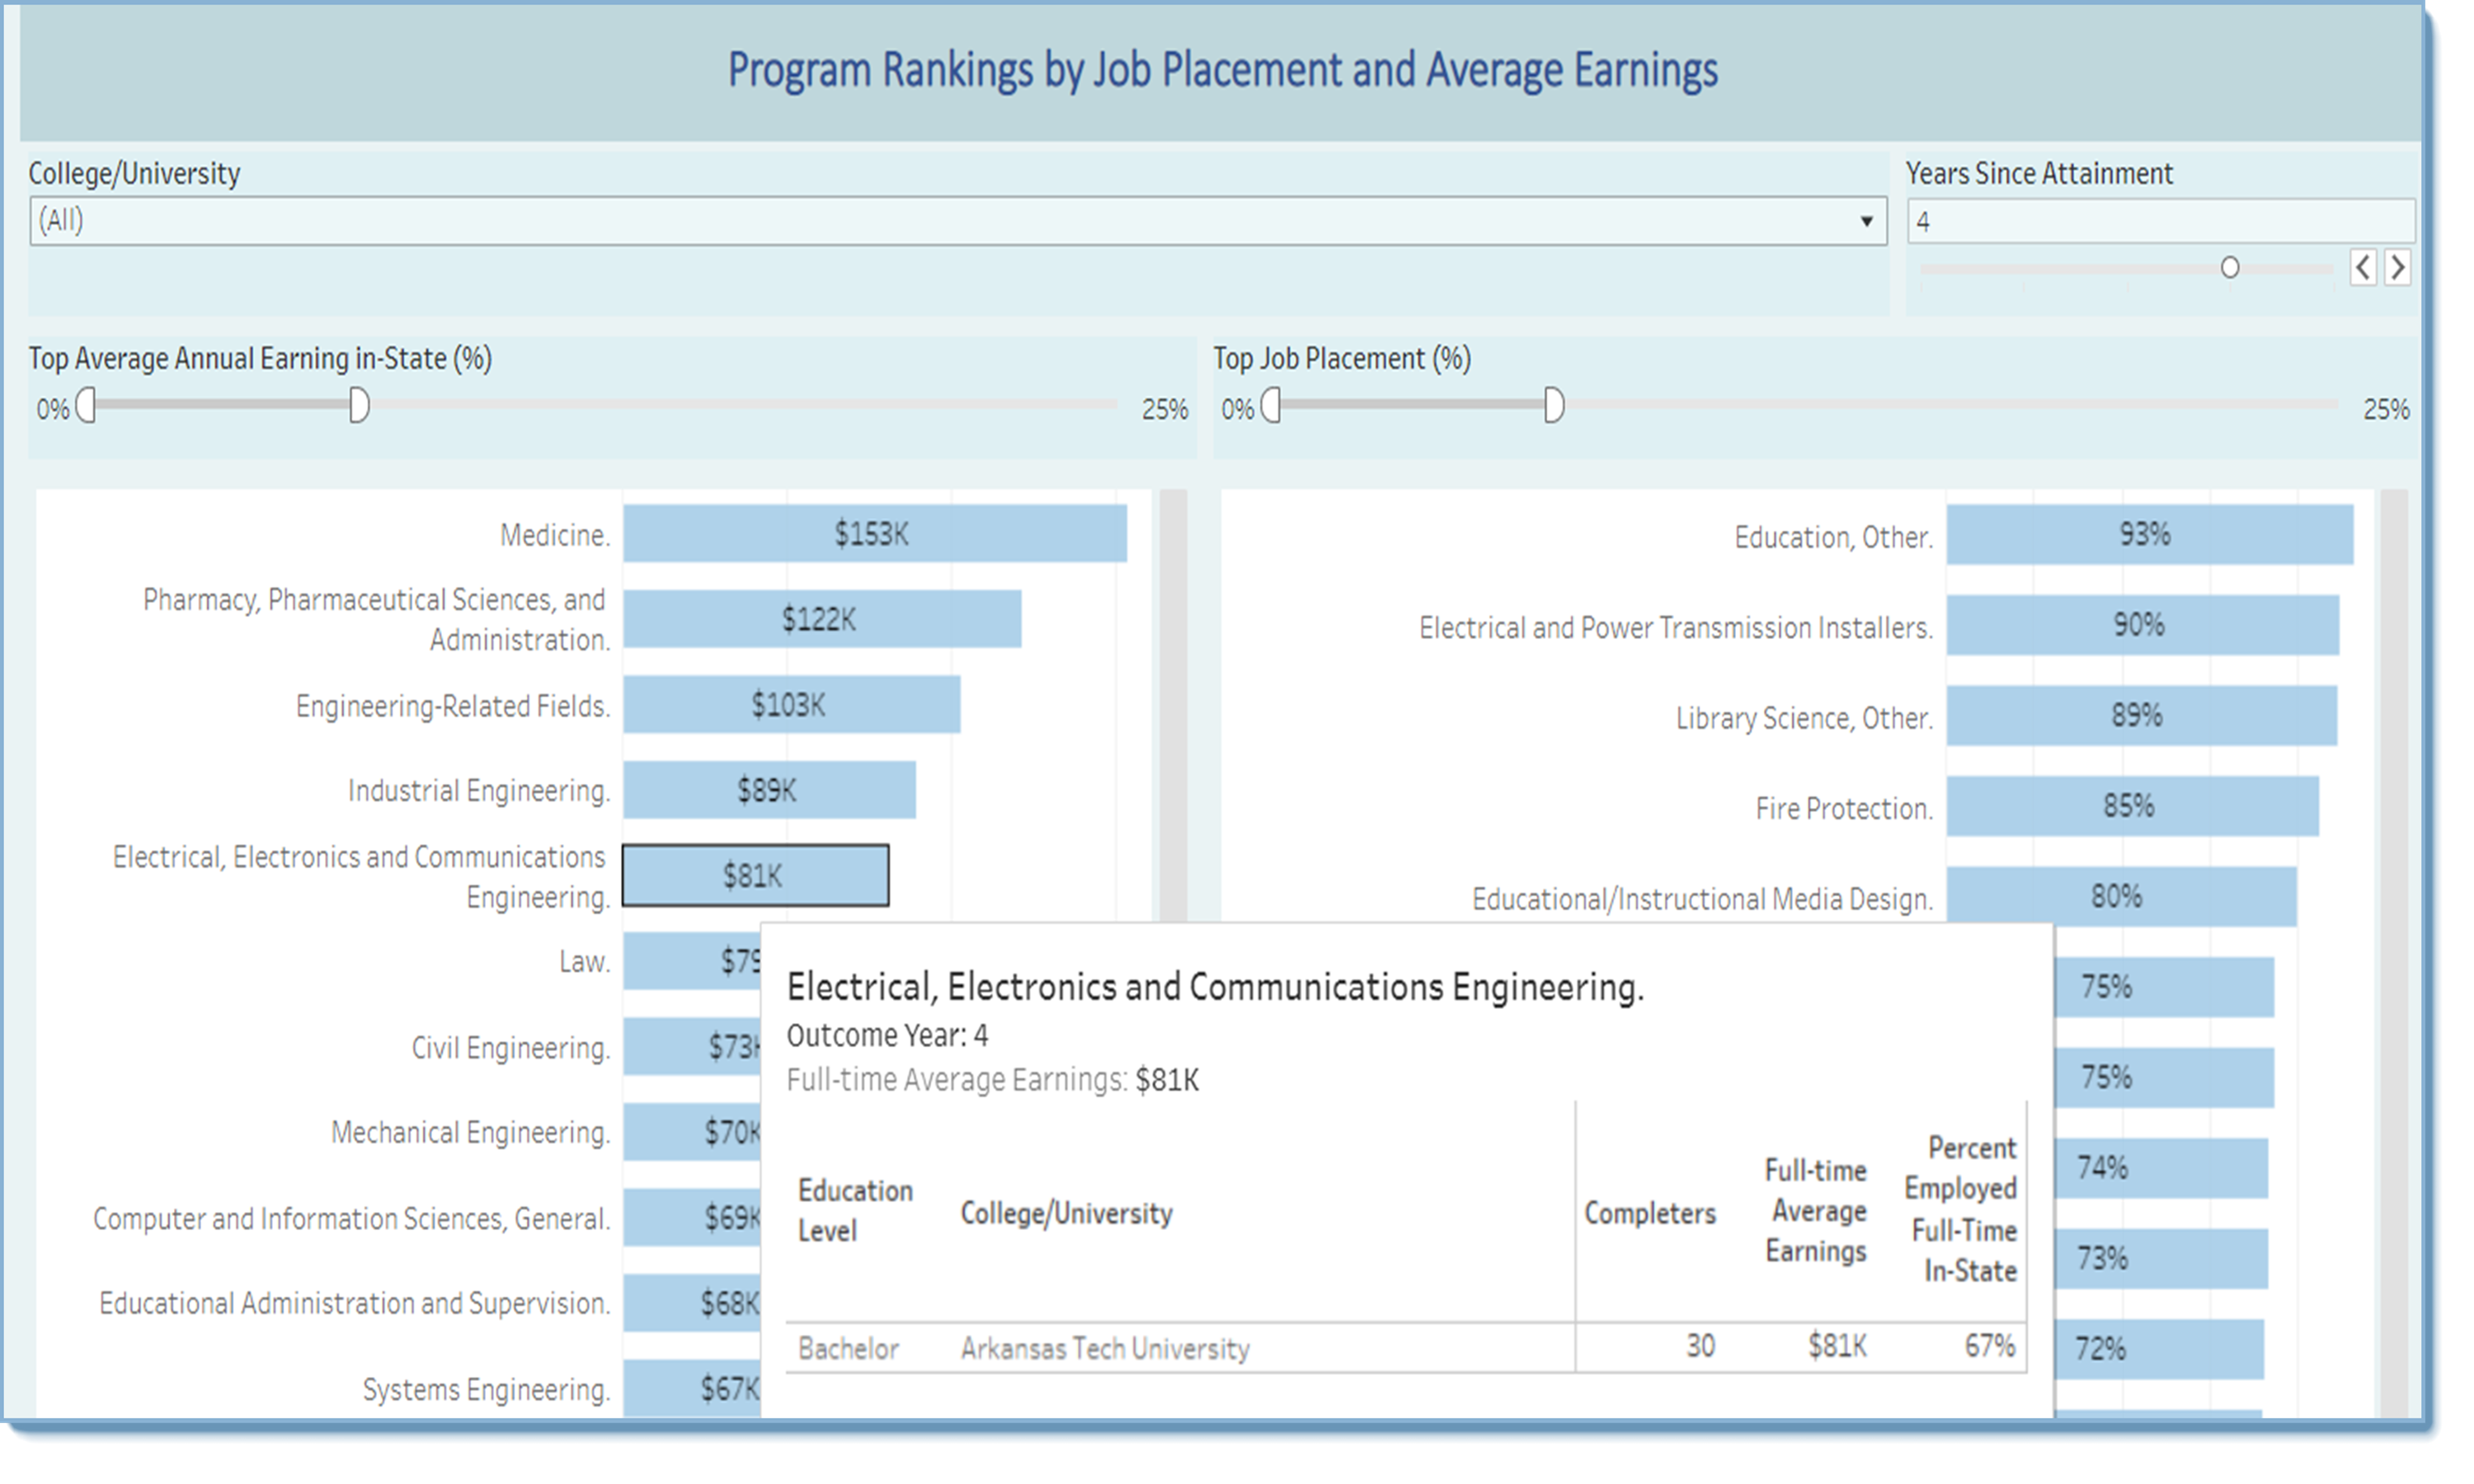This screenshot has width=2474, height=1484.
Task: Select the Pharmacy $122K bar
Action: coord(822,619)
